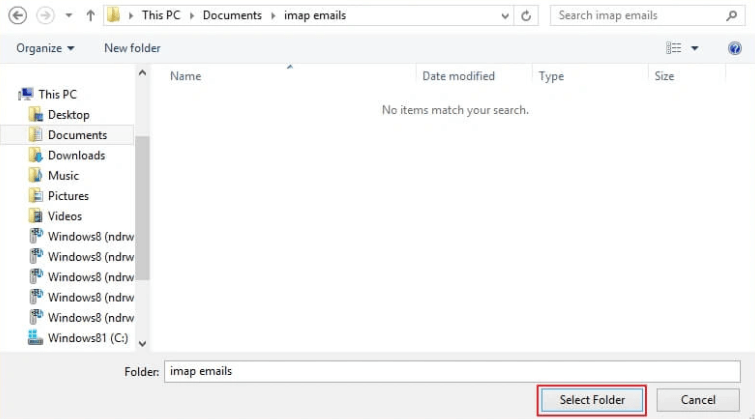Image resolution: width=755 pixels, height=419 pixels.
Task: Go back with the Back arrow button
Action: pos(18,15)
